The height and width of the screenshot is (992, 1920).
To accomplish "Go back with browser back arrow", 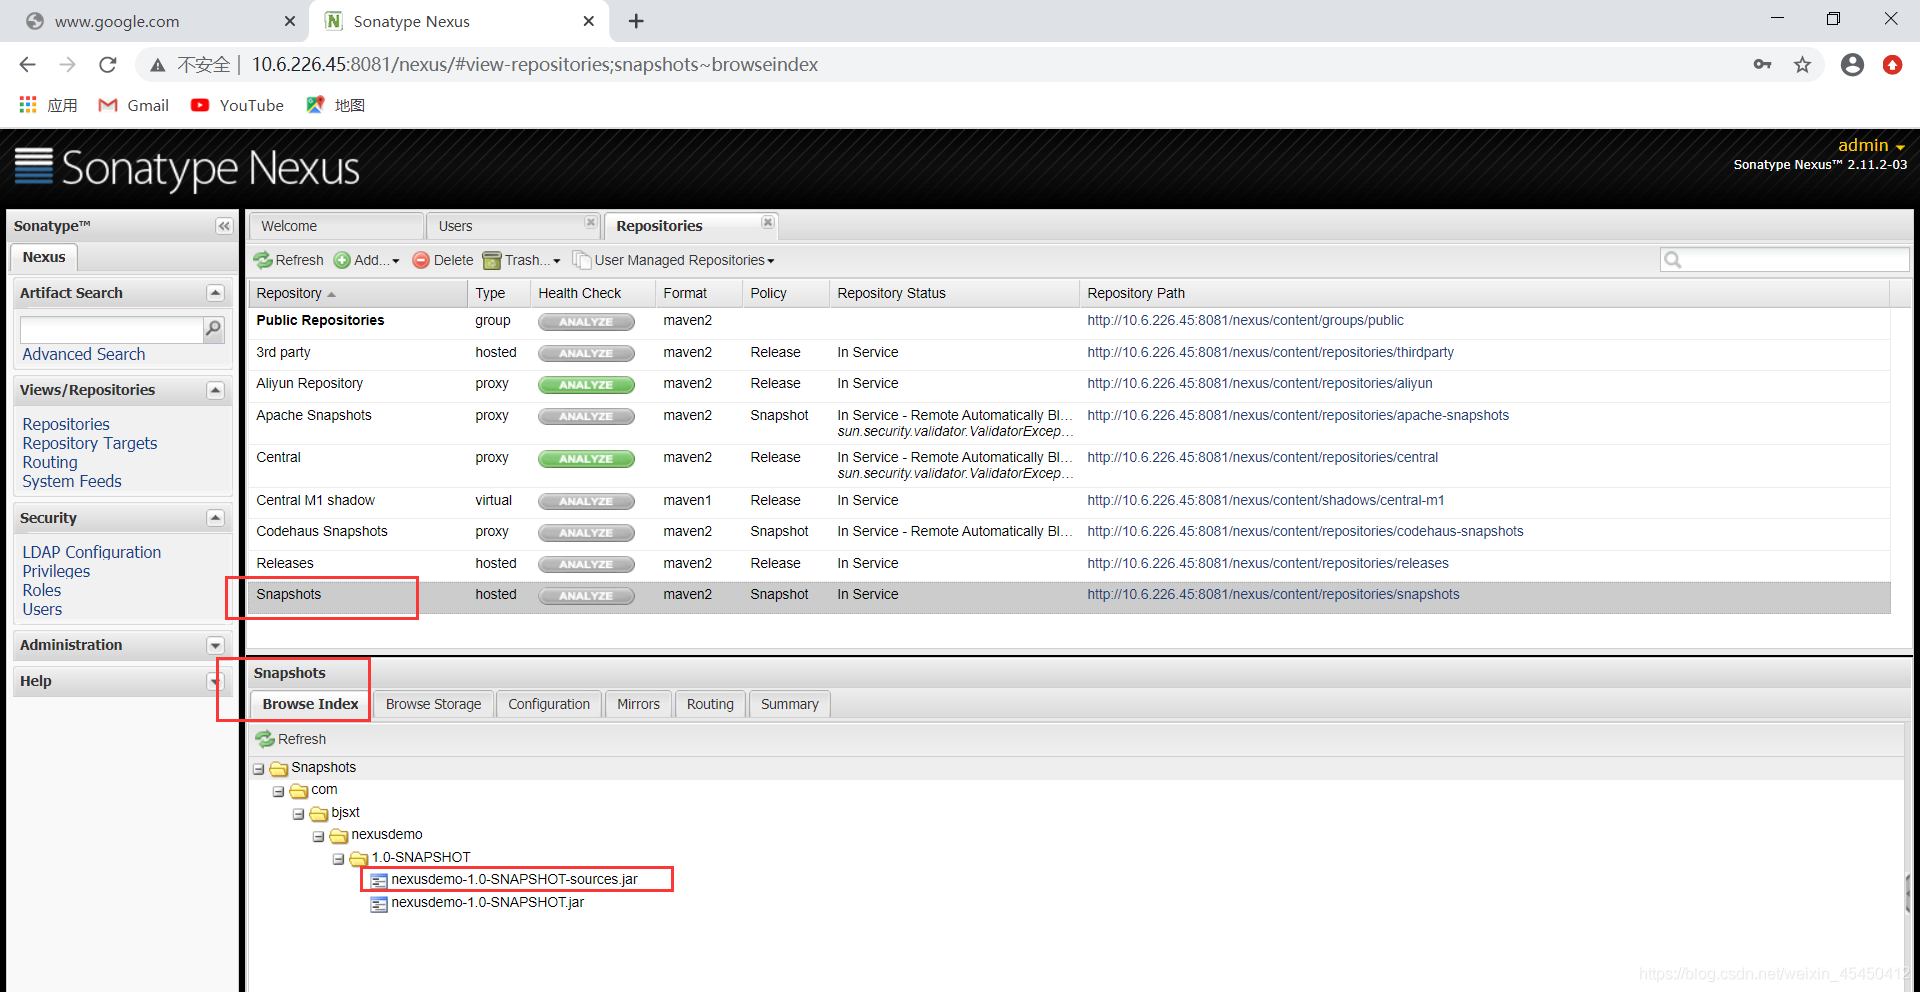I will (27, 65).
